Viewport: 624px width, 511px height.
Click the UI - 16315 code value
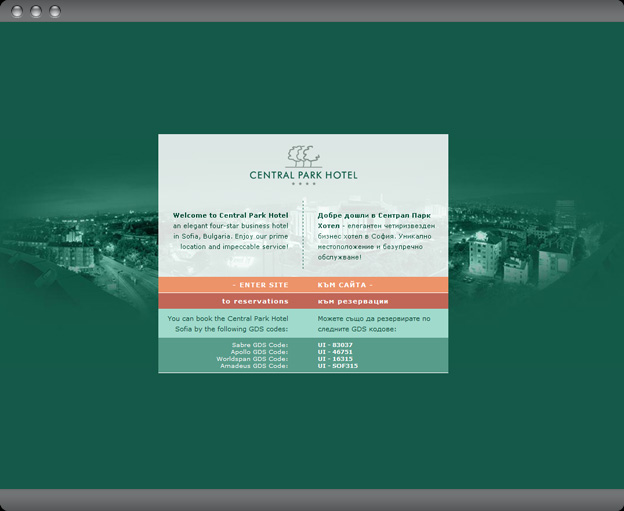pos(335,359)
